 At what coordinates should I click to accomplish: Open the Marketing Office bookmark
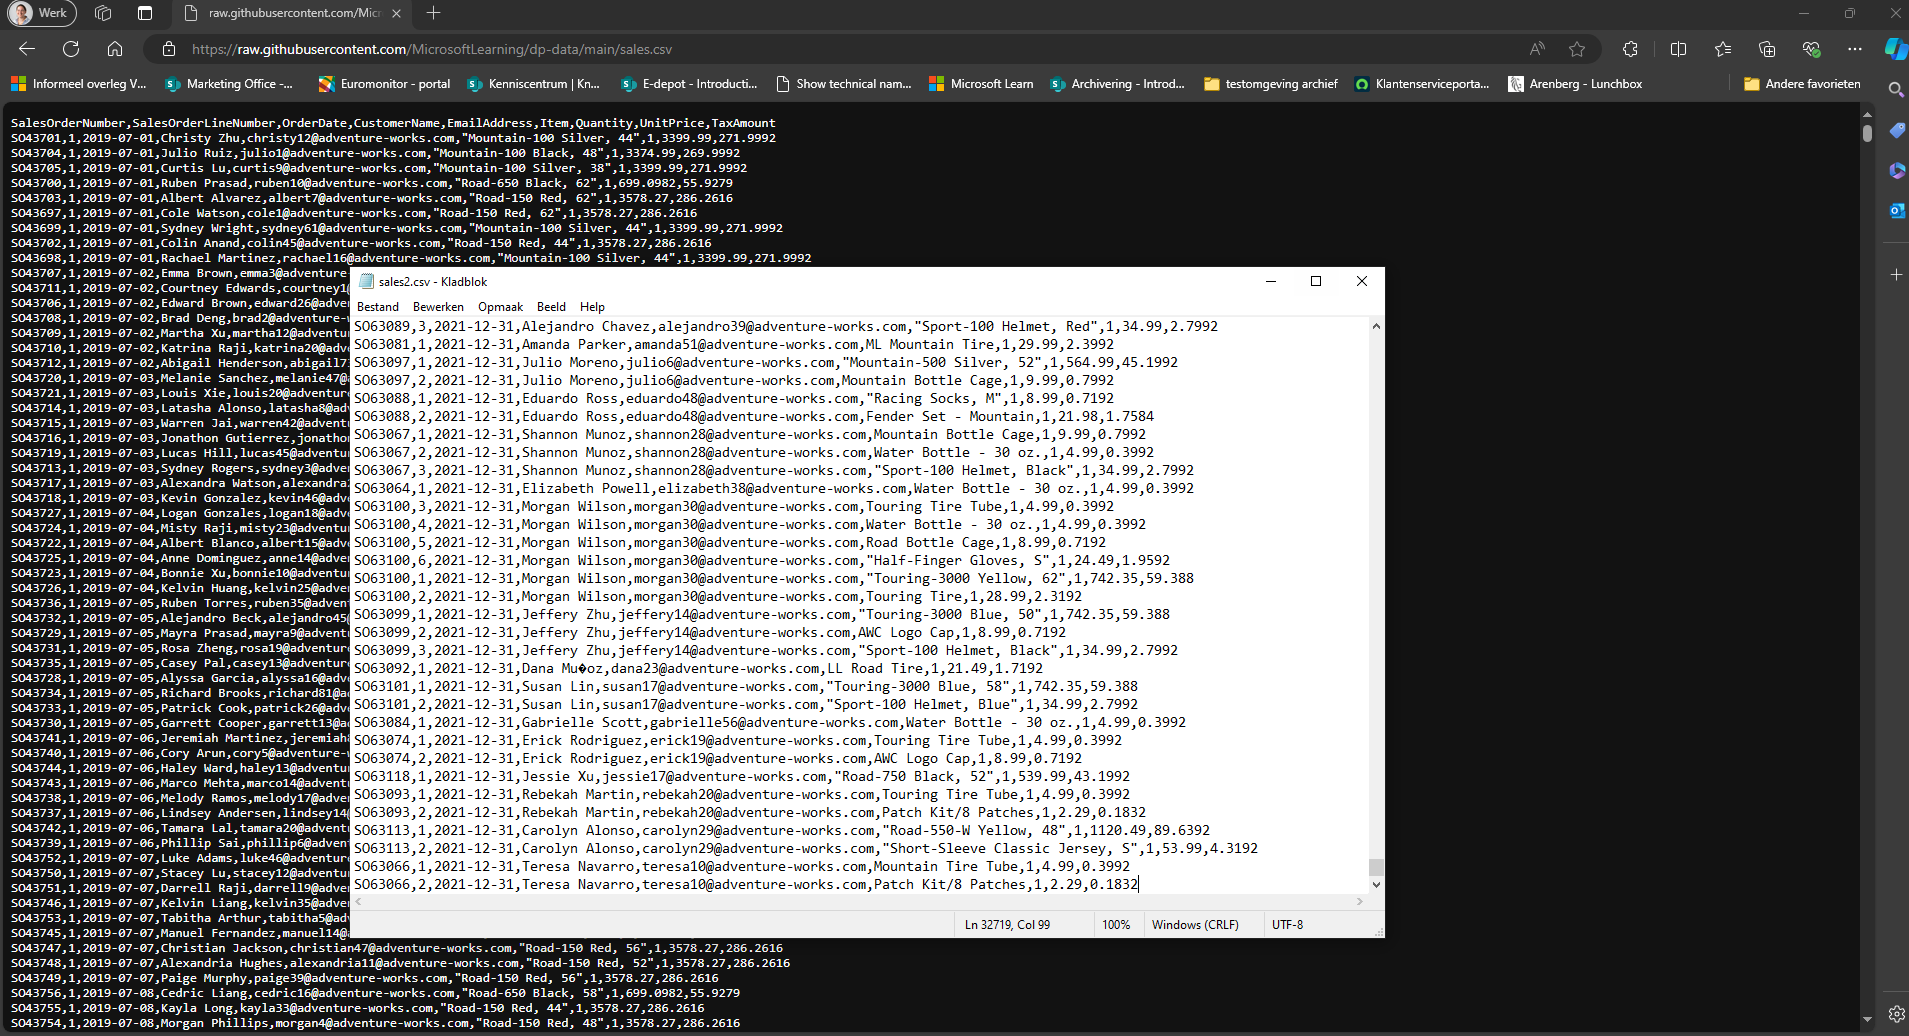[229, 84]
